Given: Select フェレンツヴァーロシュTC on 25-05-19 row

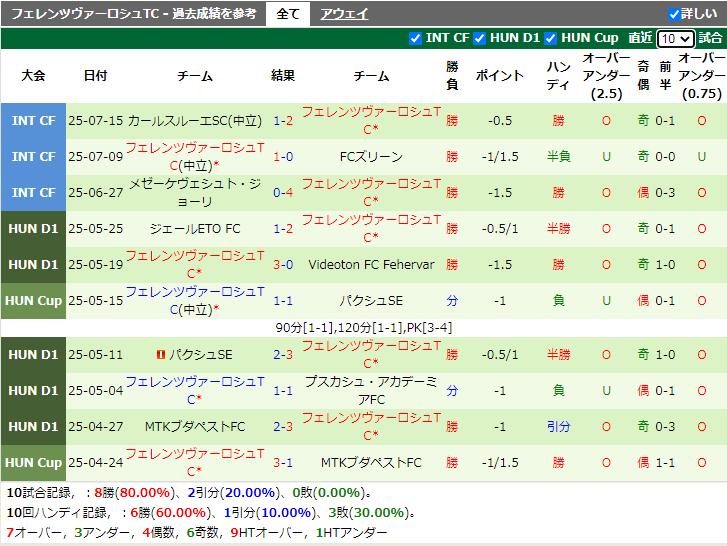Looking at the screenshot, I should [195, 265].
